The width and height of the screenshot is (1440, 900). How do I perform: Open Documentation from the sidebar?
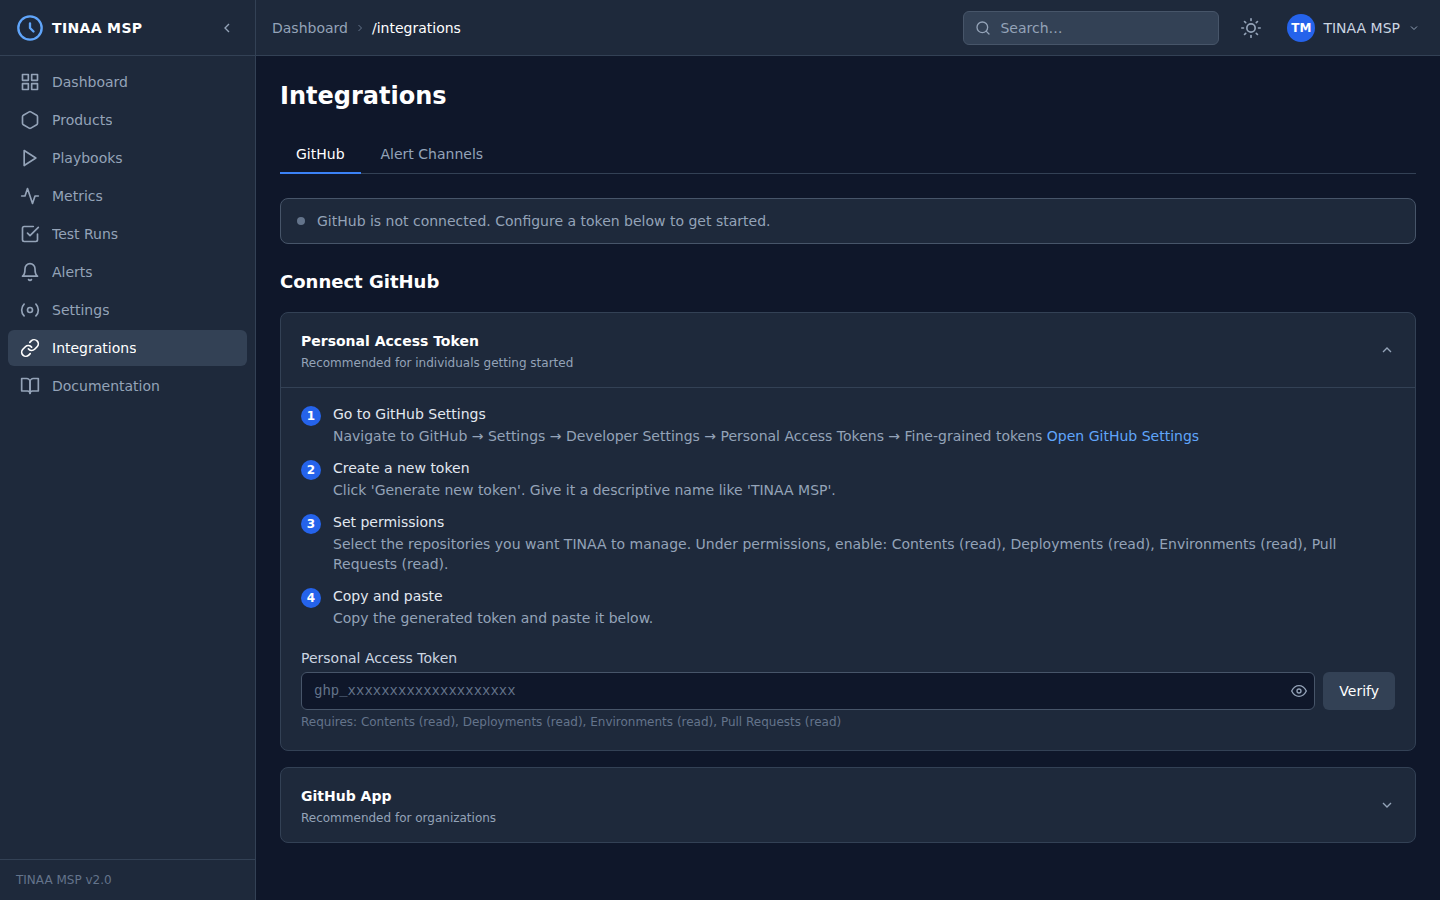[x=127, y=386]
